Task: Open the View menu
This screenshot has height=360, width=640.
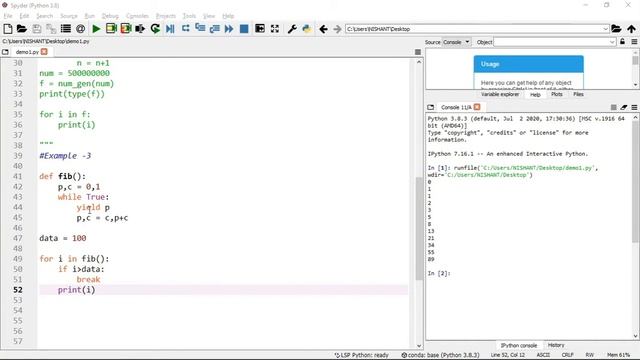Action: pyautogui.click(x=209, y=16)
